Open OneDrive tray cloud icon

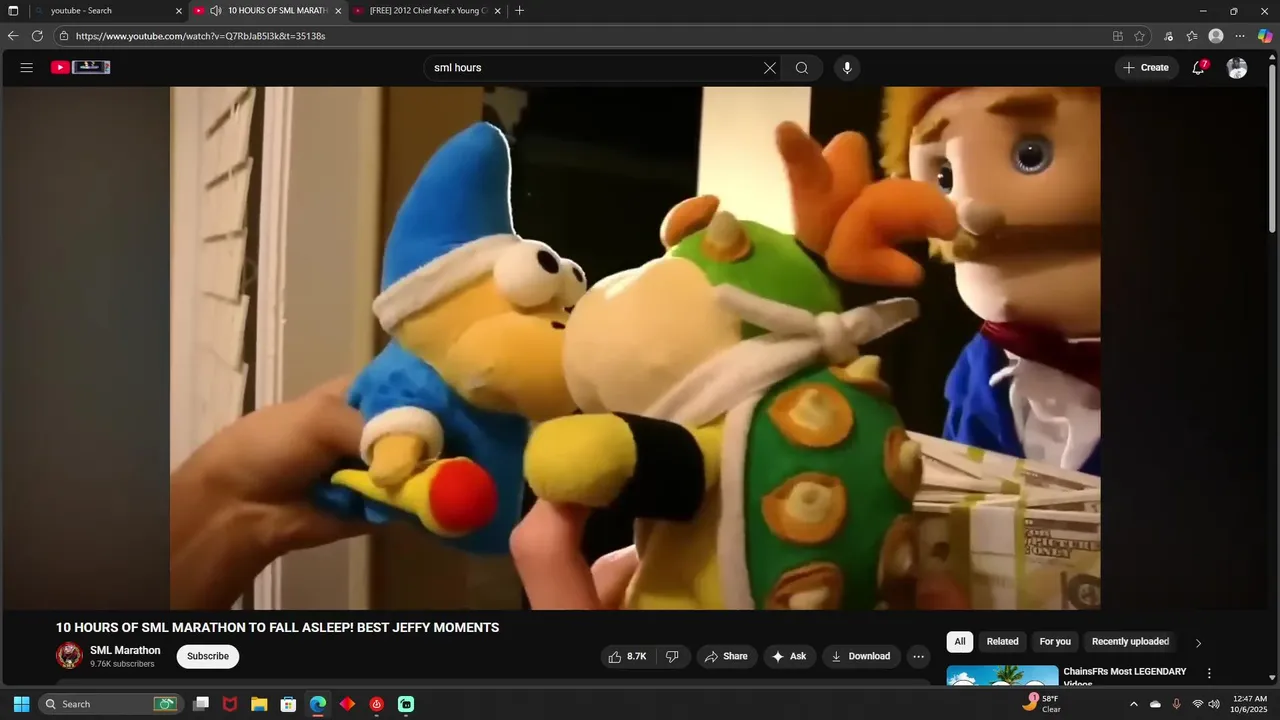[x=1155, y=704]
